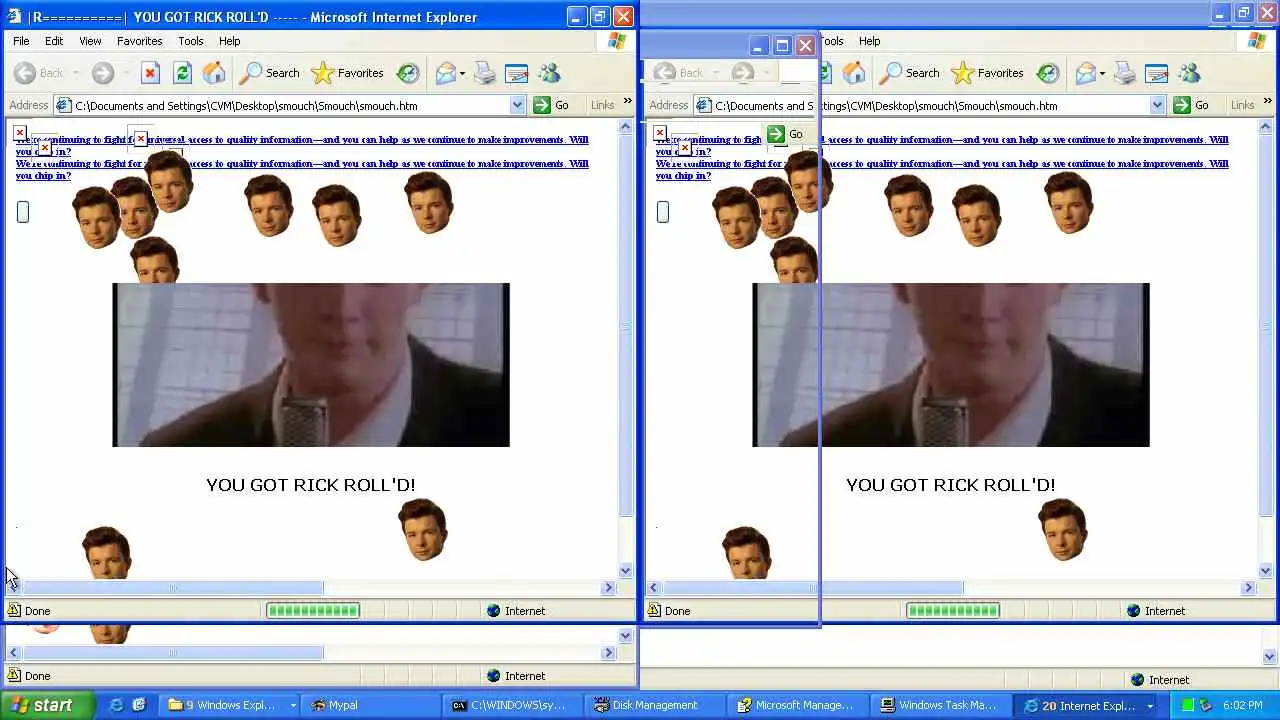Click Links label in left window toolbar
The width and height of the screenshot is (1280, 720).
pos(603,105)
